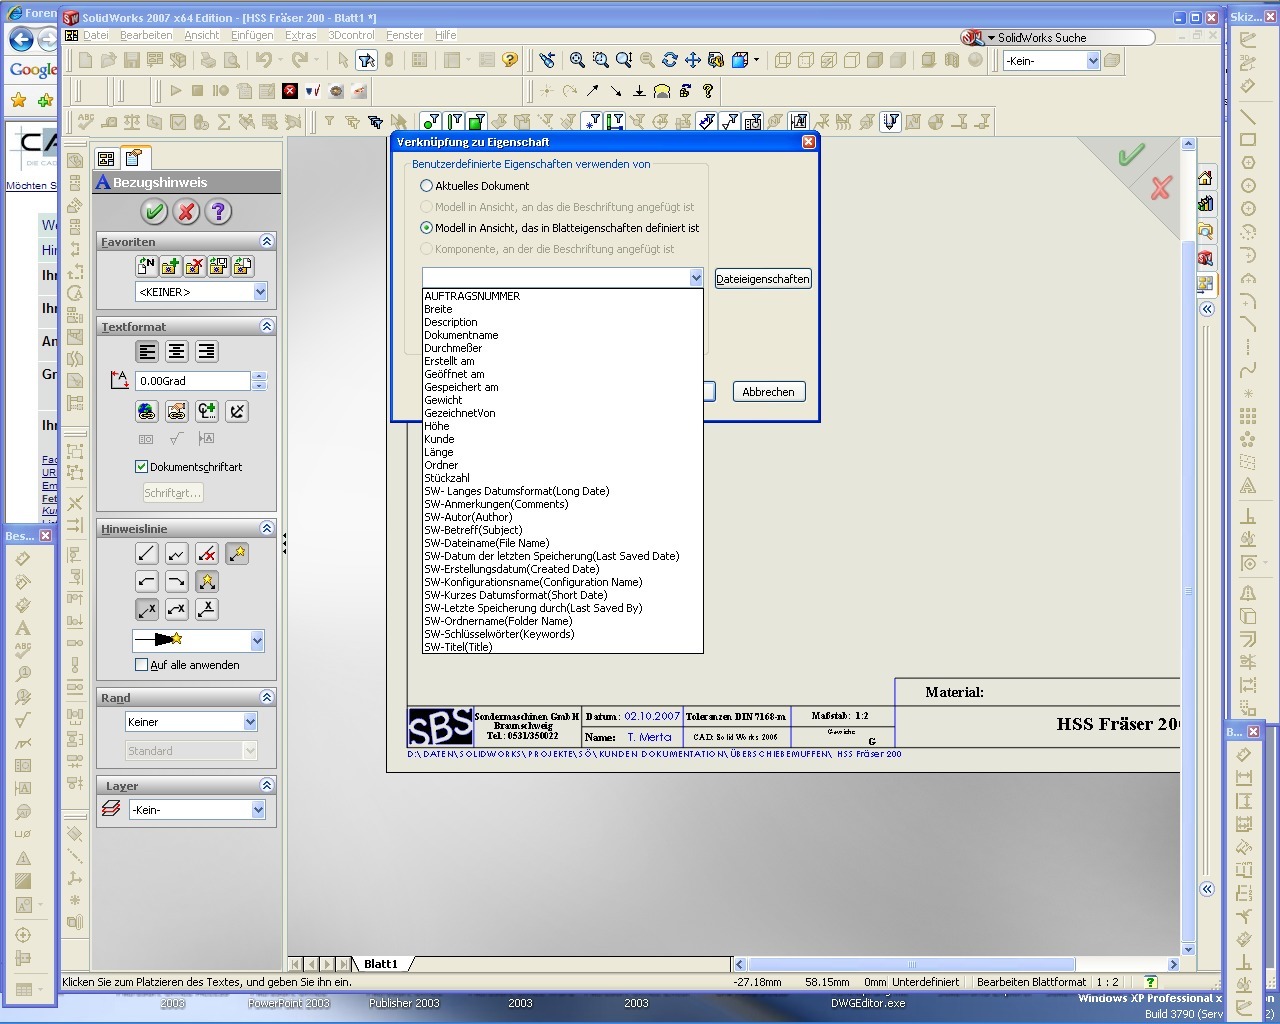The image size is (1280, 1024).
Task: Click the rebuild rotate view icon
Action: point(670,60)
